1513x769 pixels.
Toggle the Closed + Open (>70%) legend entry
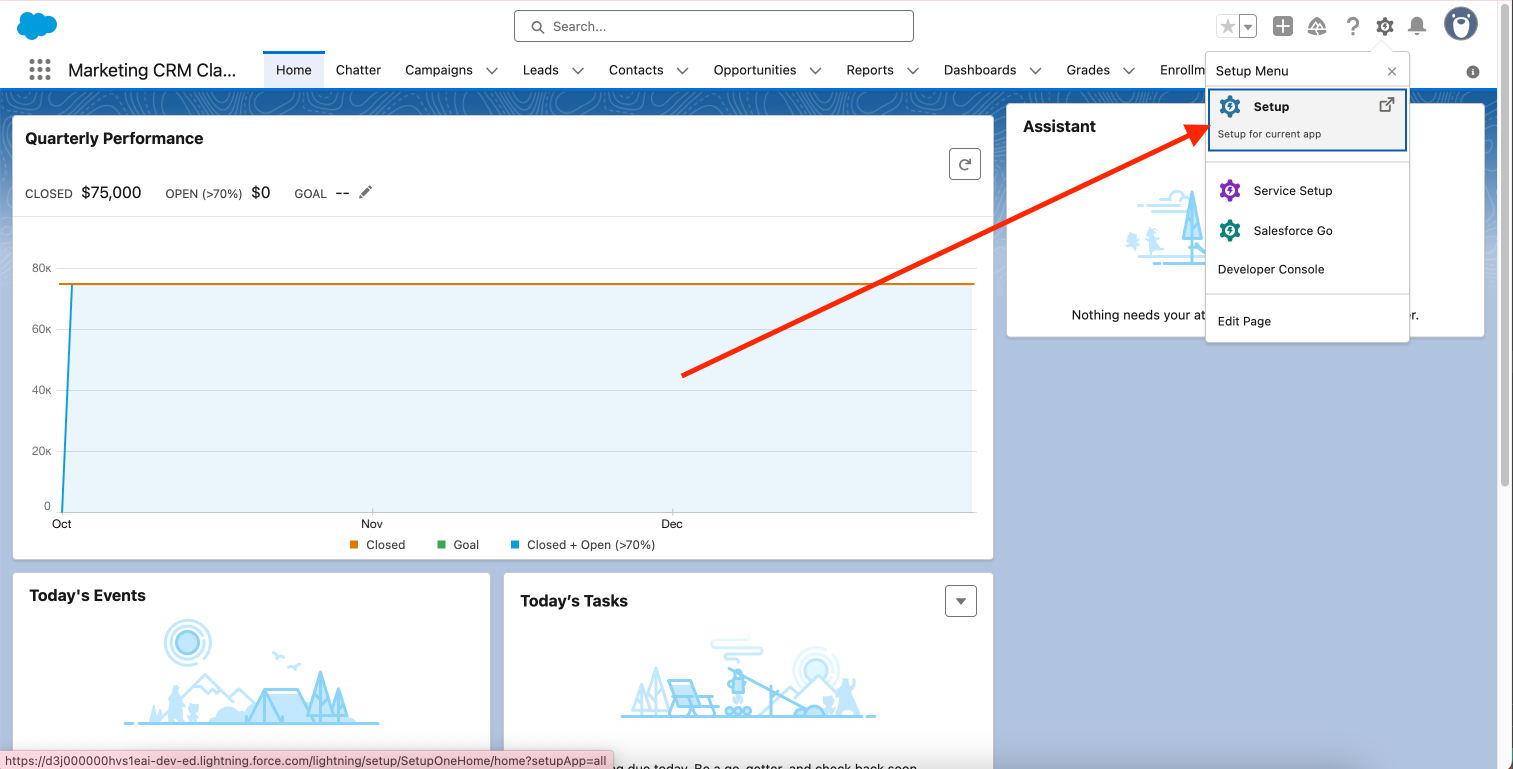click(x=583, y=545)
